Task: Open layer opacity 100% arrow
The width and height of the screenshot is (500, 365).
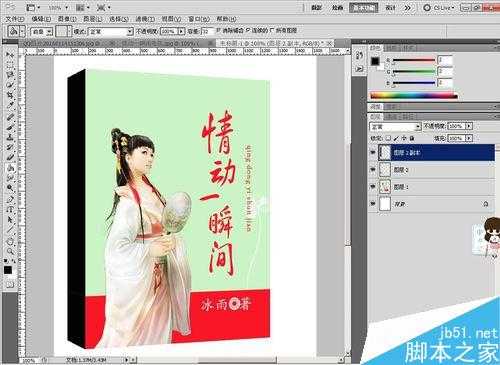Action: 469,126
